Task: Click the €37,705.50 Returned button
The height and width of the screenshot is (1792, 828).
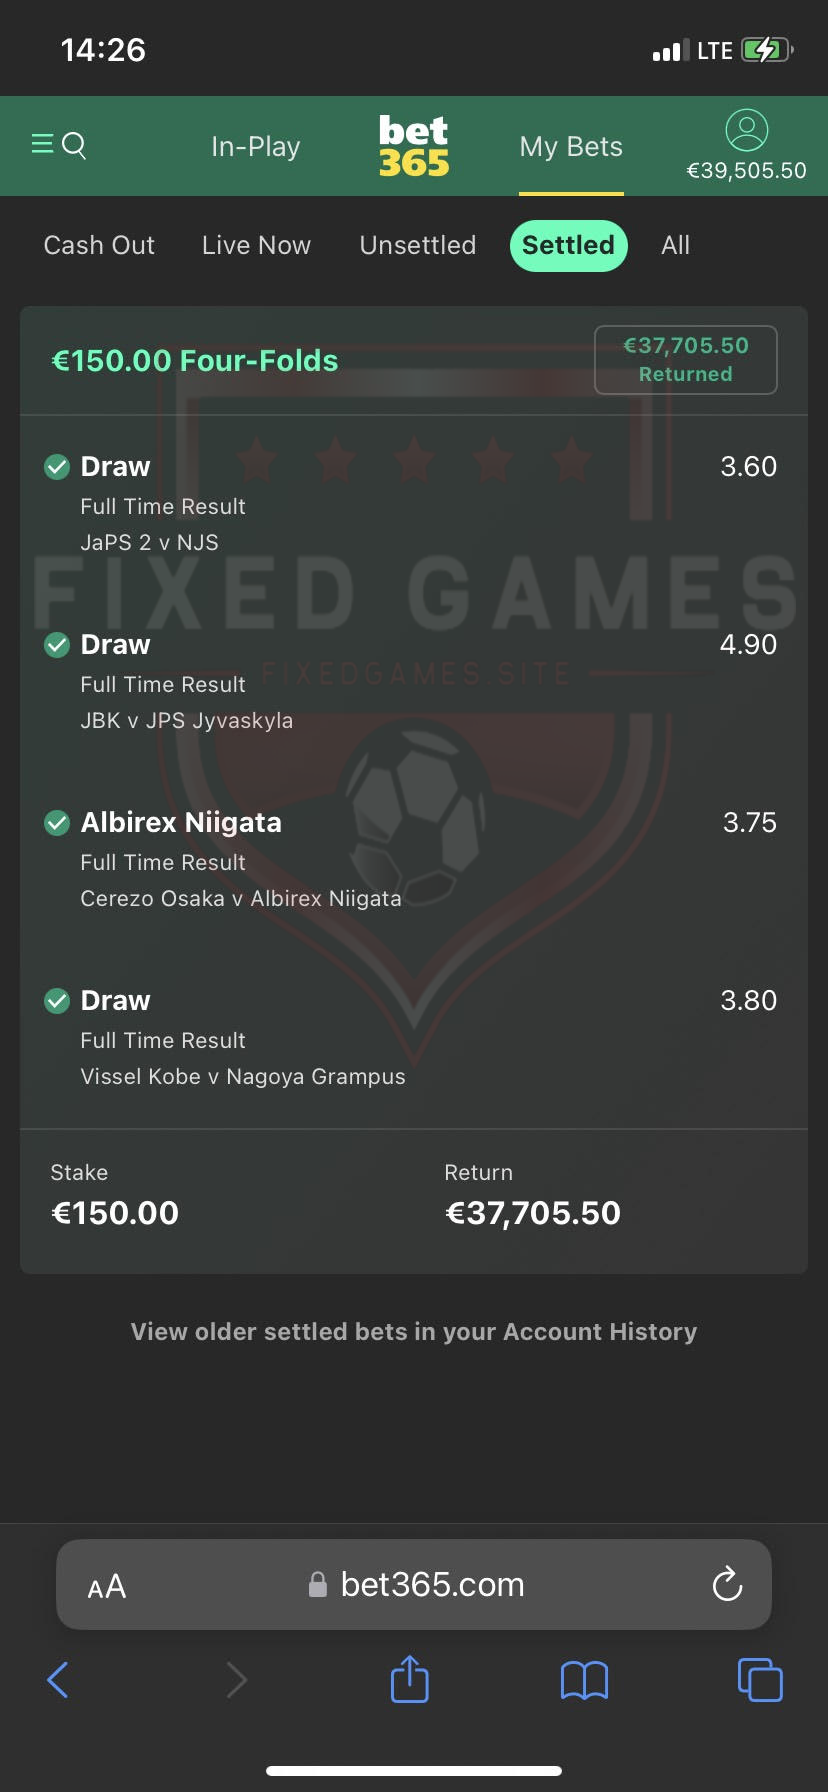Action: pyautogui.click(x=685, y=360)
